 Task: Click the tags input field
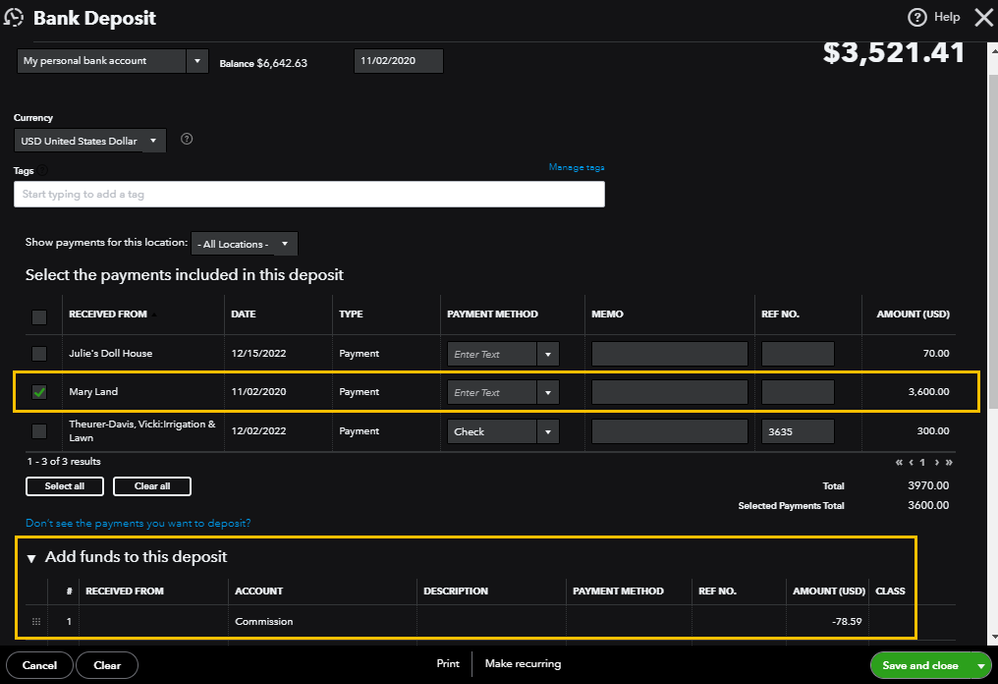point(309,194)
